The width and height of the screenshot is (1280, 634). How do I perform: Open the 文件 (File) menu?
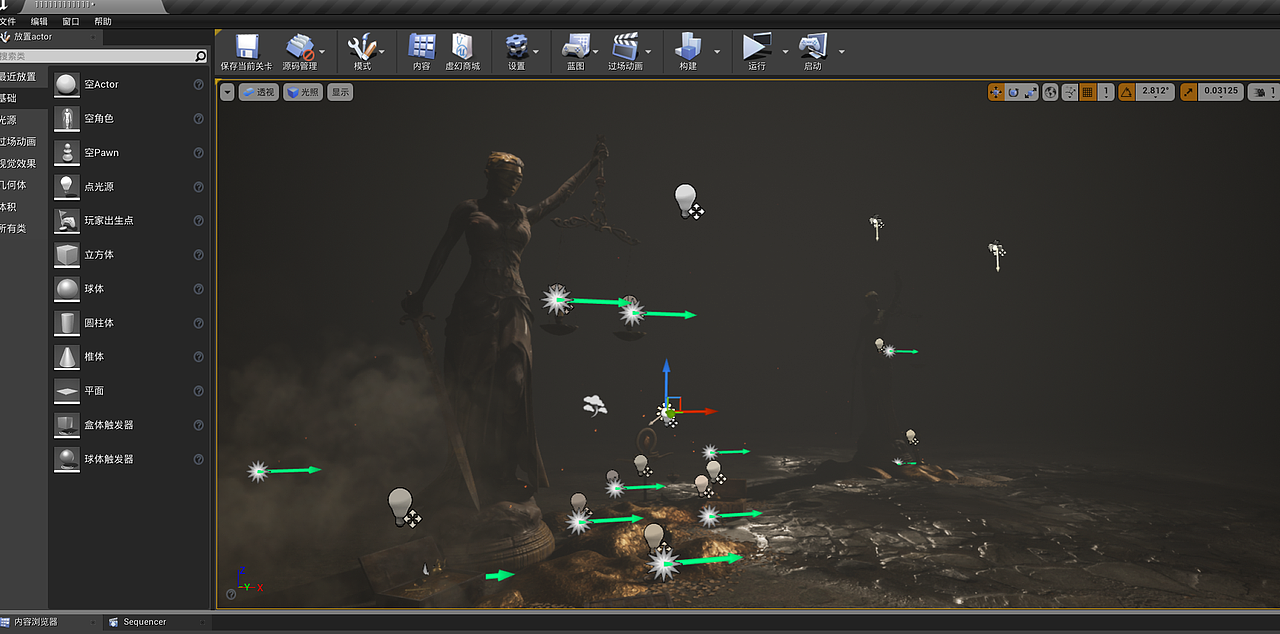tap(8, 21)
